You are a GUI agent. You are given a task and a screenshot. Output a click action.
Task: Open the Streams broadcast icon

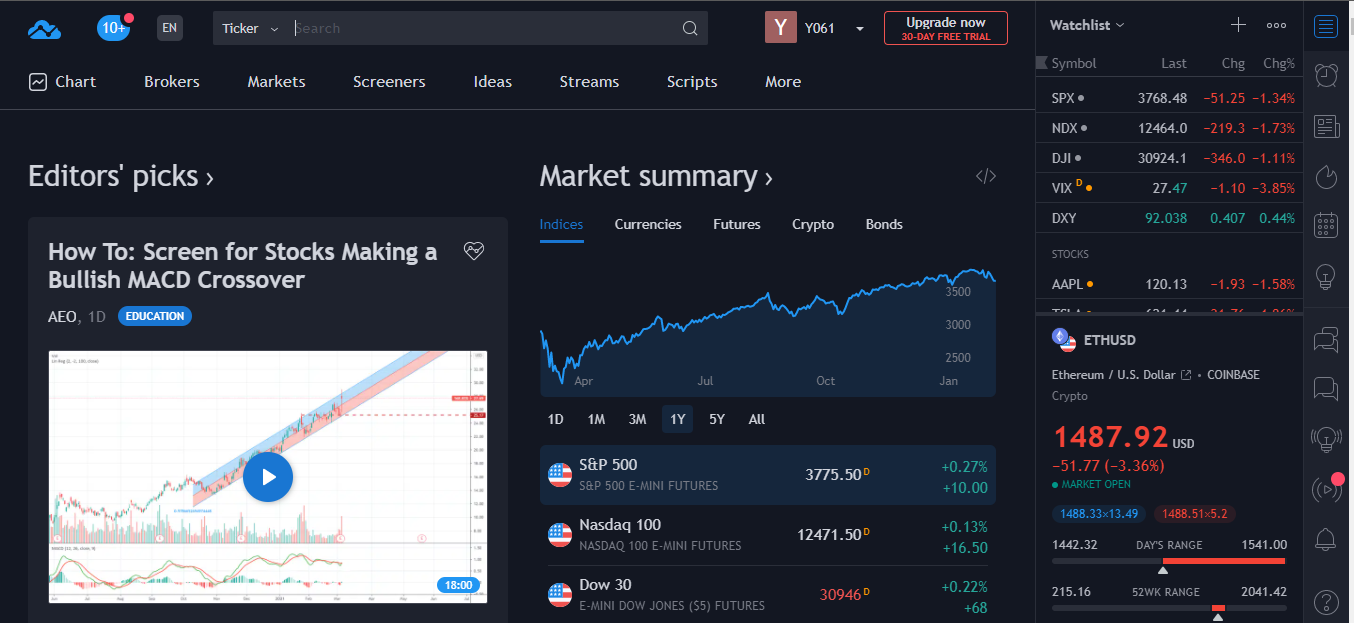click(x=1326, y=489)
